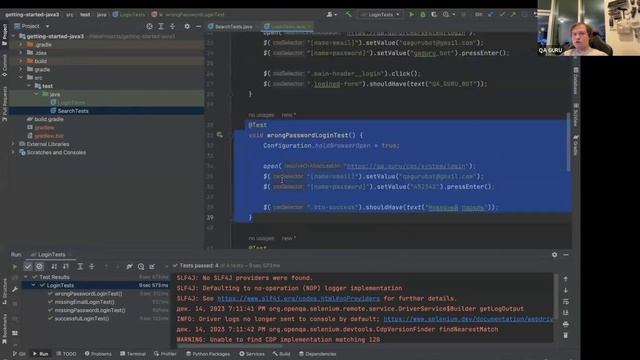Click Sort Alphabetically in the test toolbar
The image size is (640, 360).
pos(54,267)
